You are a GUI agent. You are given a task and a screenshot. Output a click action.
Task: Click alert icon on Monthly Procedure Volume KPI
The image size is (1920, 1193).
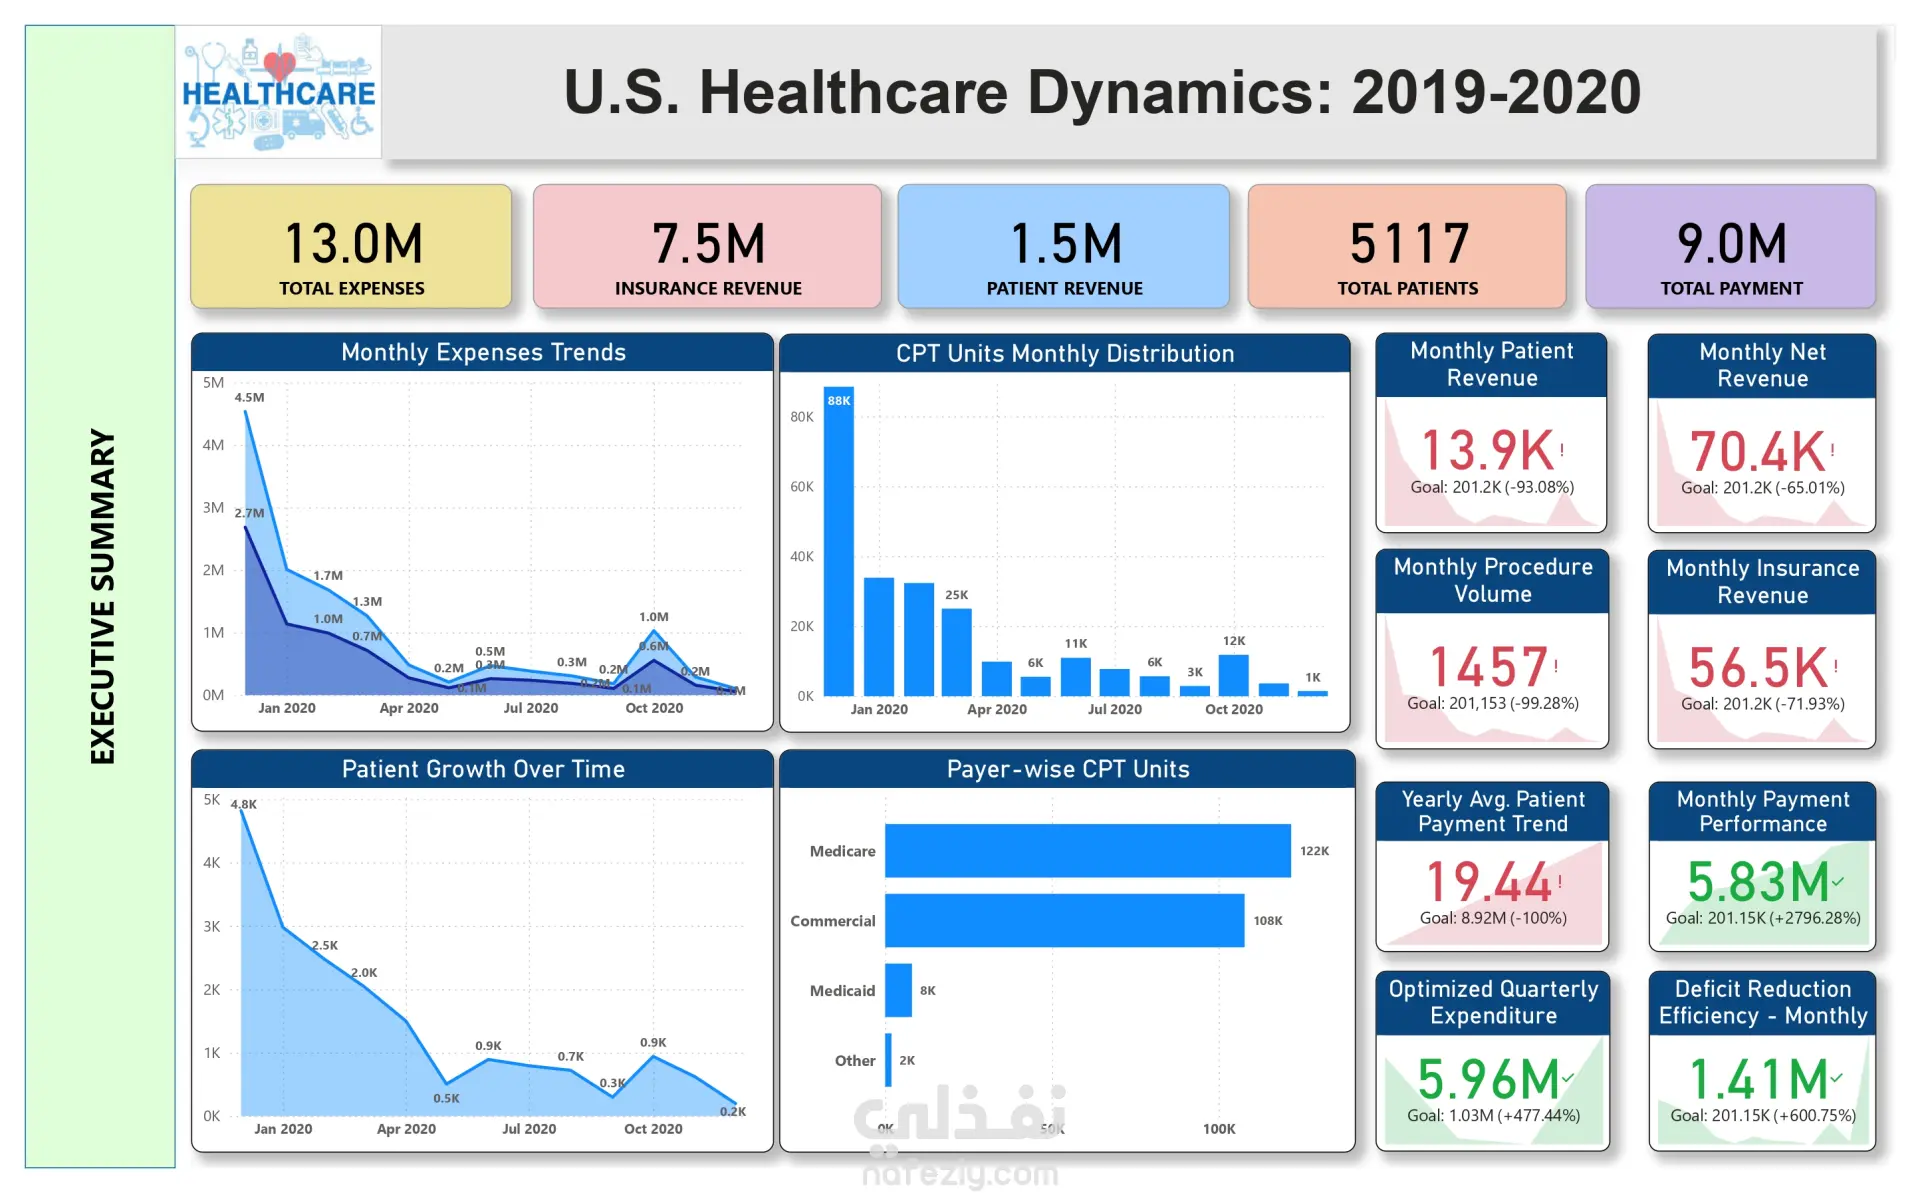pos(1556,666)
